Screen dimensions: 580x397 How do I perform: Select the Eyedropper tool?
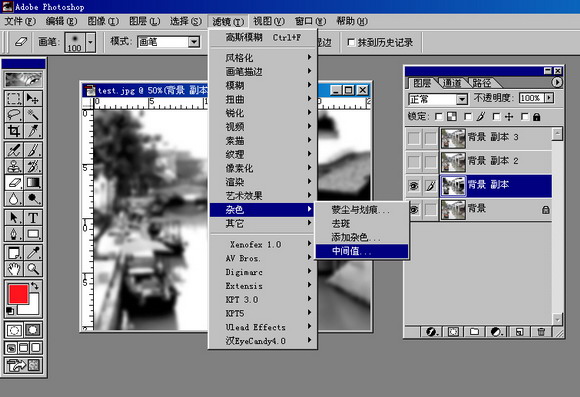tap(33, 253)
